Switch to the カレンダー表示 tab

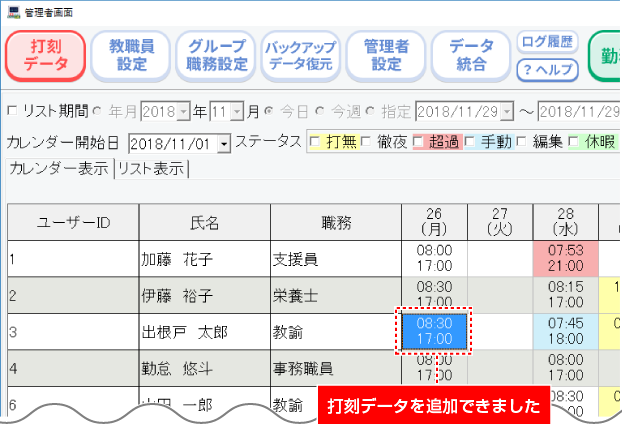pyautogui.click(x=59, y=169)
